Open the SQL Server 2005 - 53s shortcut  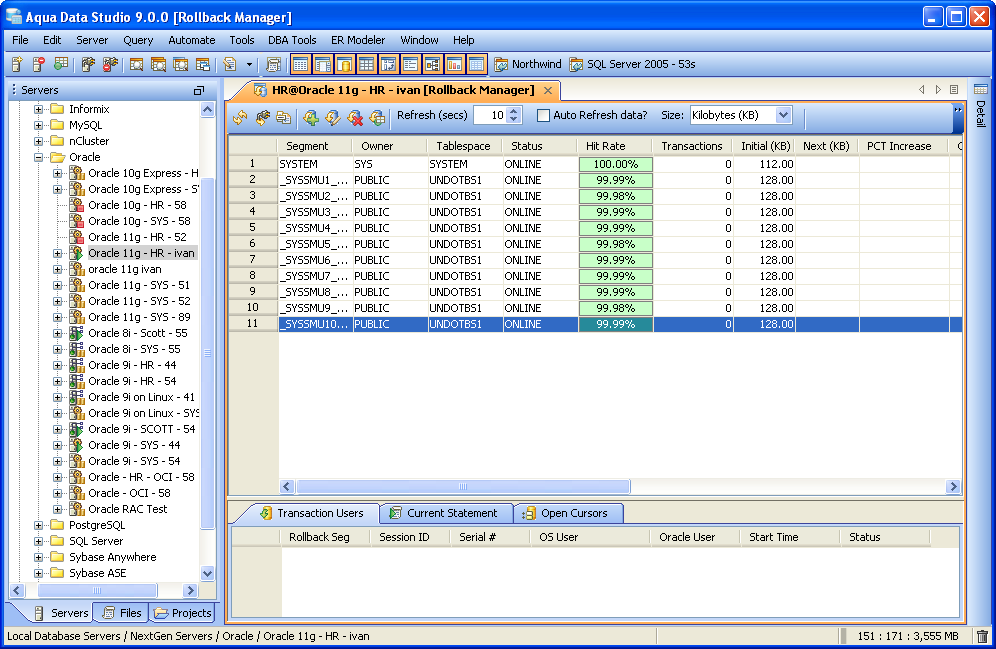pos(633,64)
